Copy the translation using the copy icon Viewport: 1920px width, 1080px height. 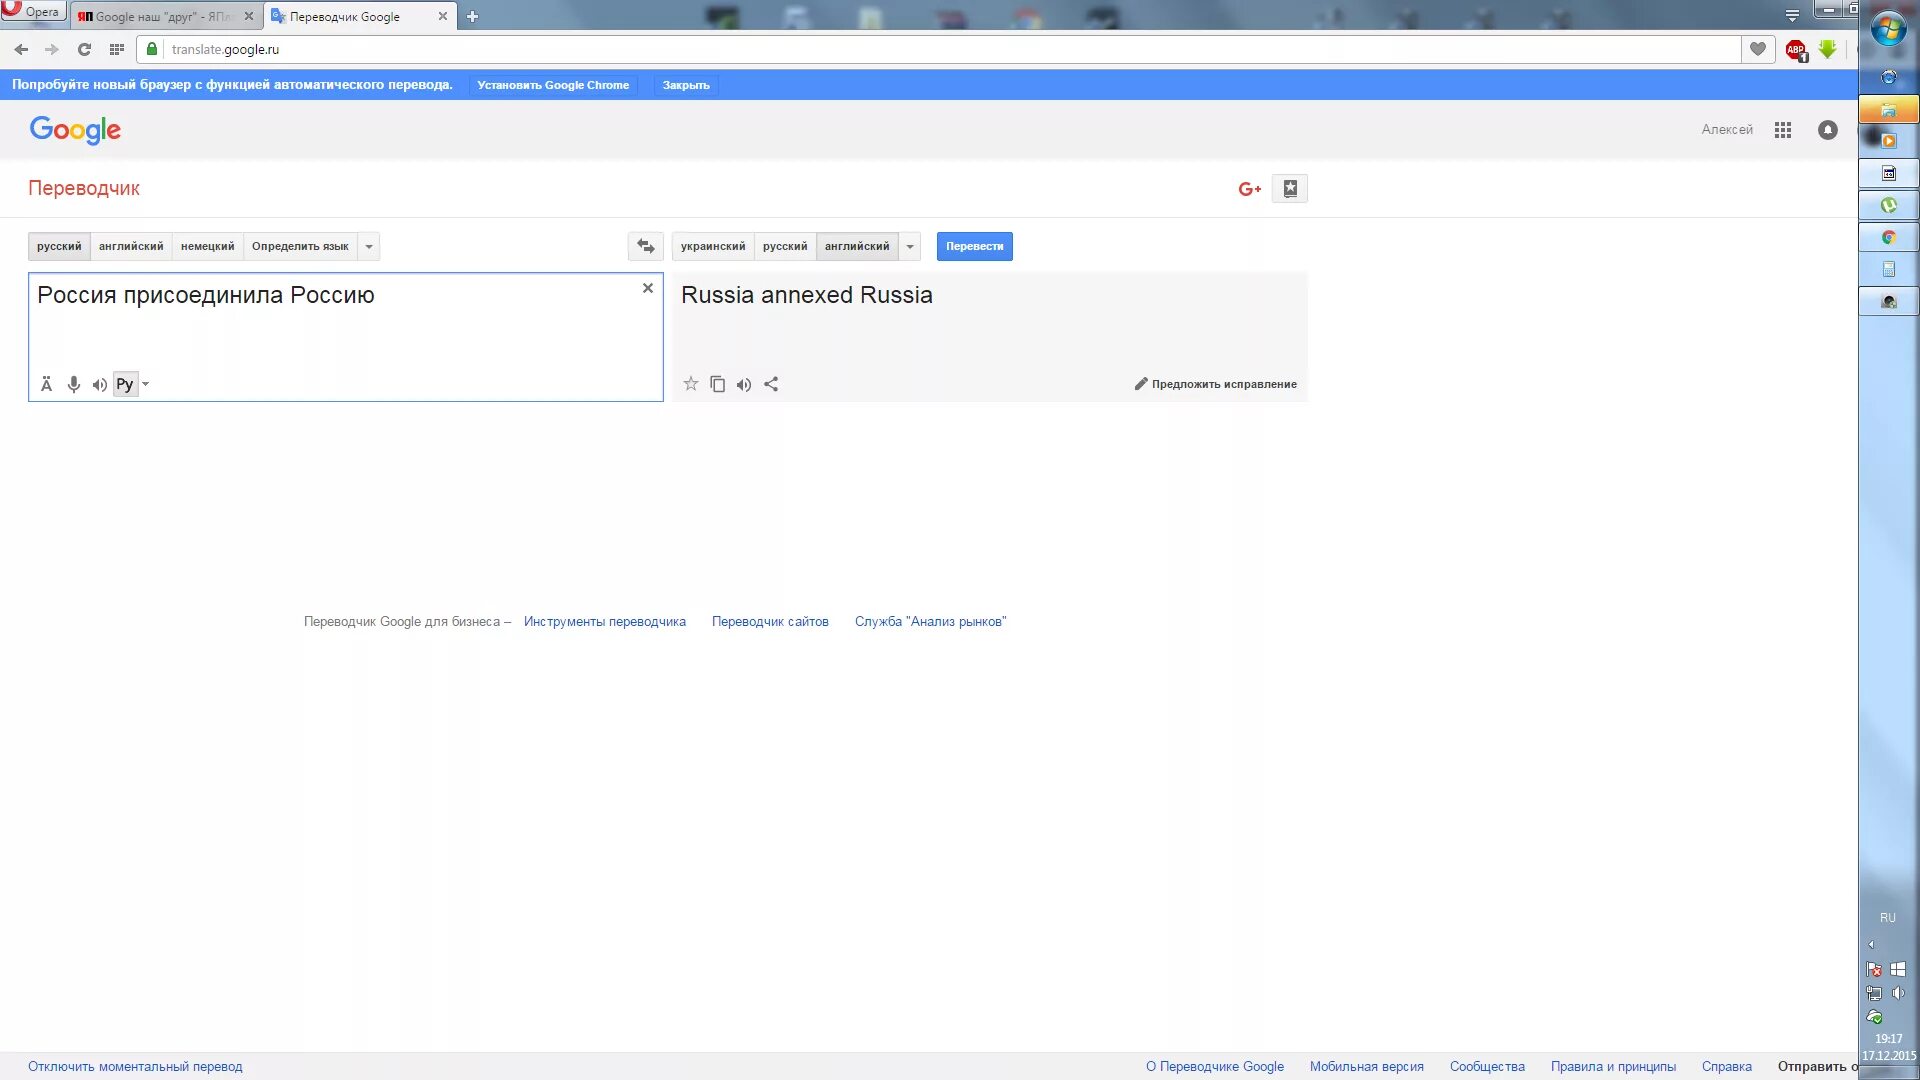[x=717, y=384]
